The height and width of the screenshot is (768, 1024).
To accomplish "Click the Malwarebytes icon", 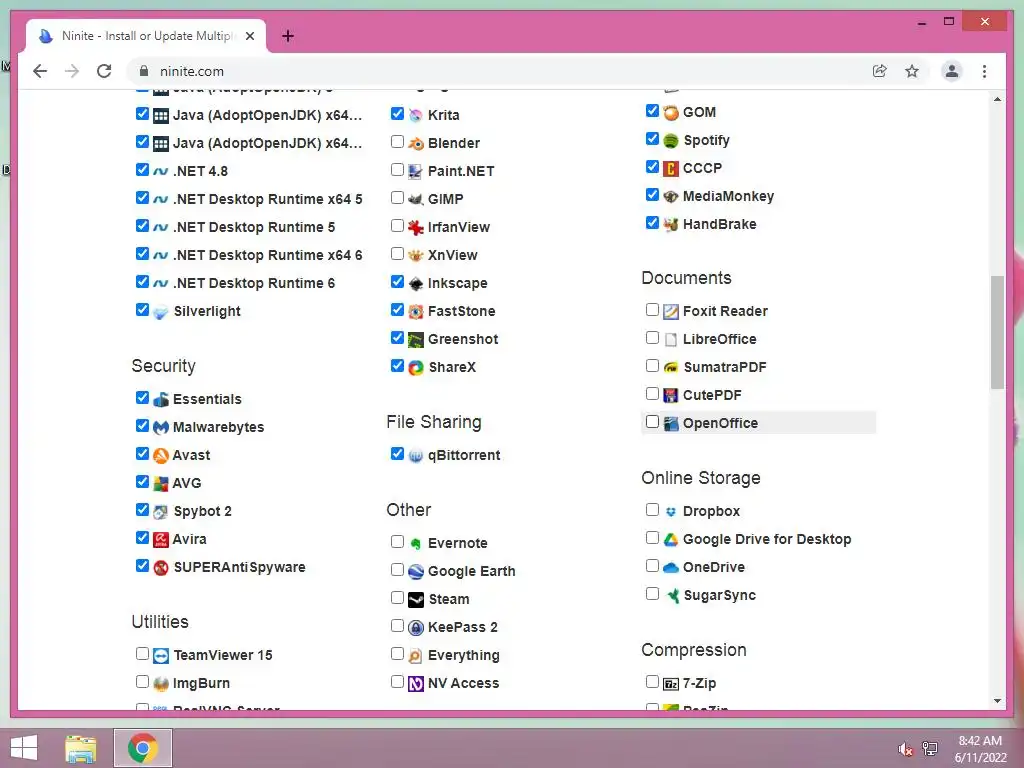I will pos(161,428).
